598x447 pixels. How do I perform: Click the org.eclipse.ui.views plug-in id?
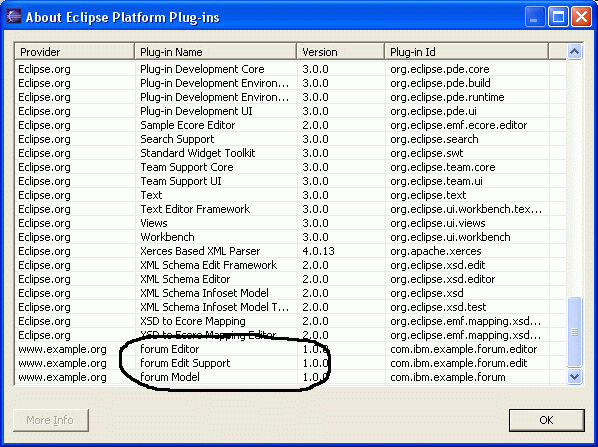pyautogui.click(x=437, y=223)
